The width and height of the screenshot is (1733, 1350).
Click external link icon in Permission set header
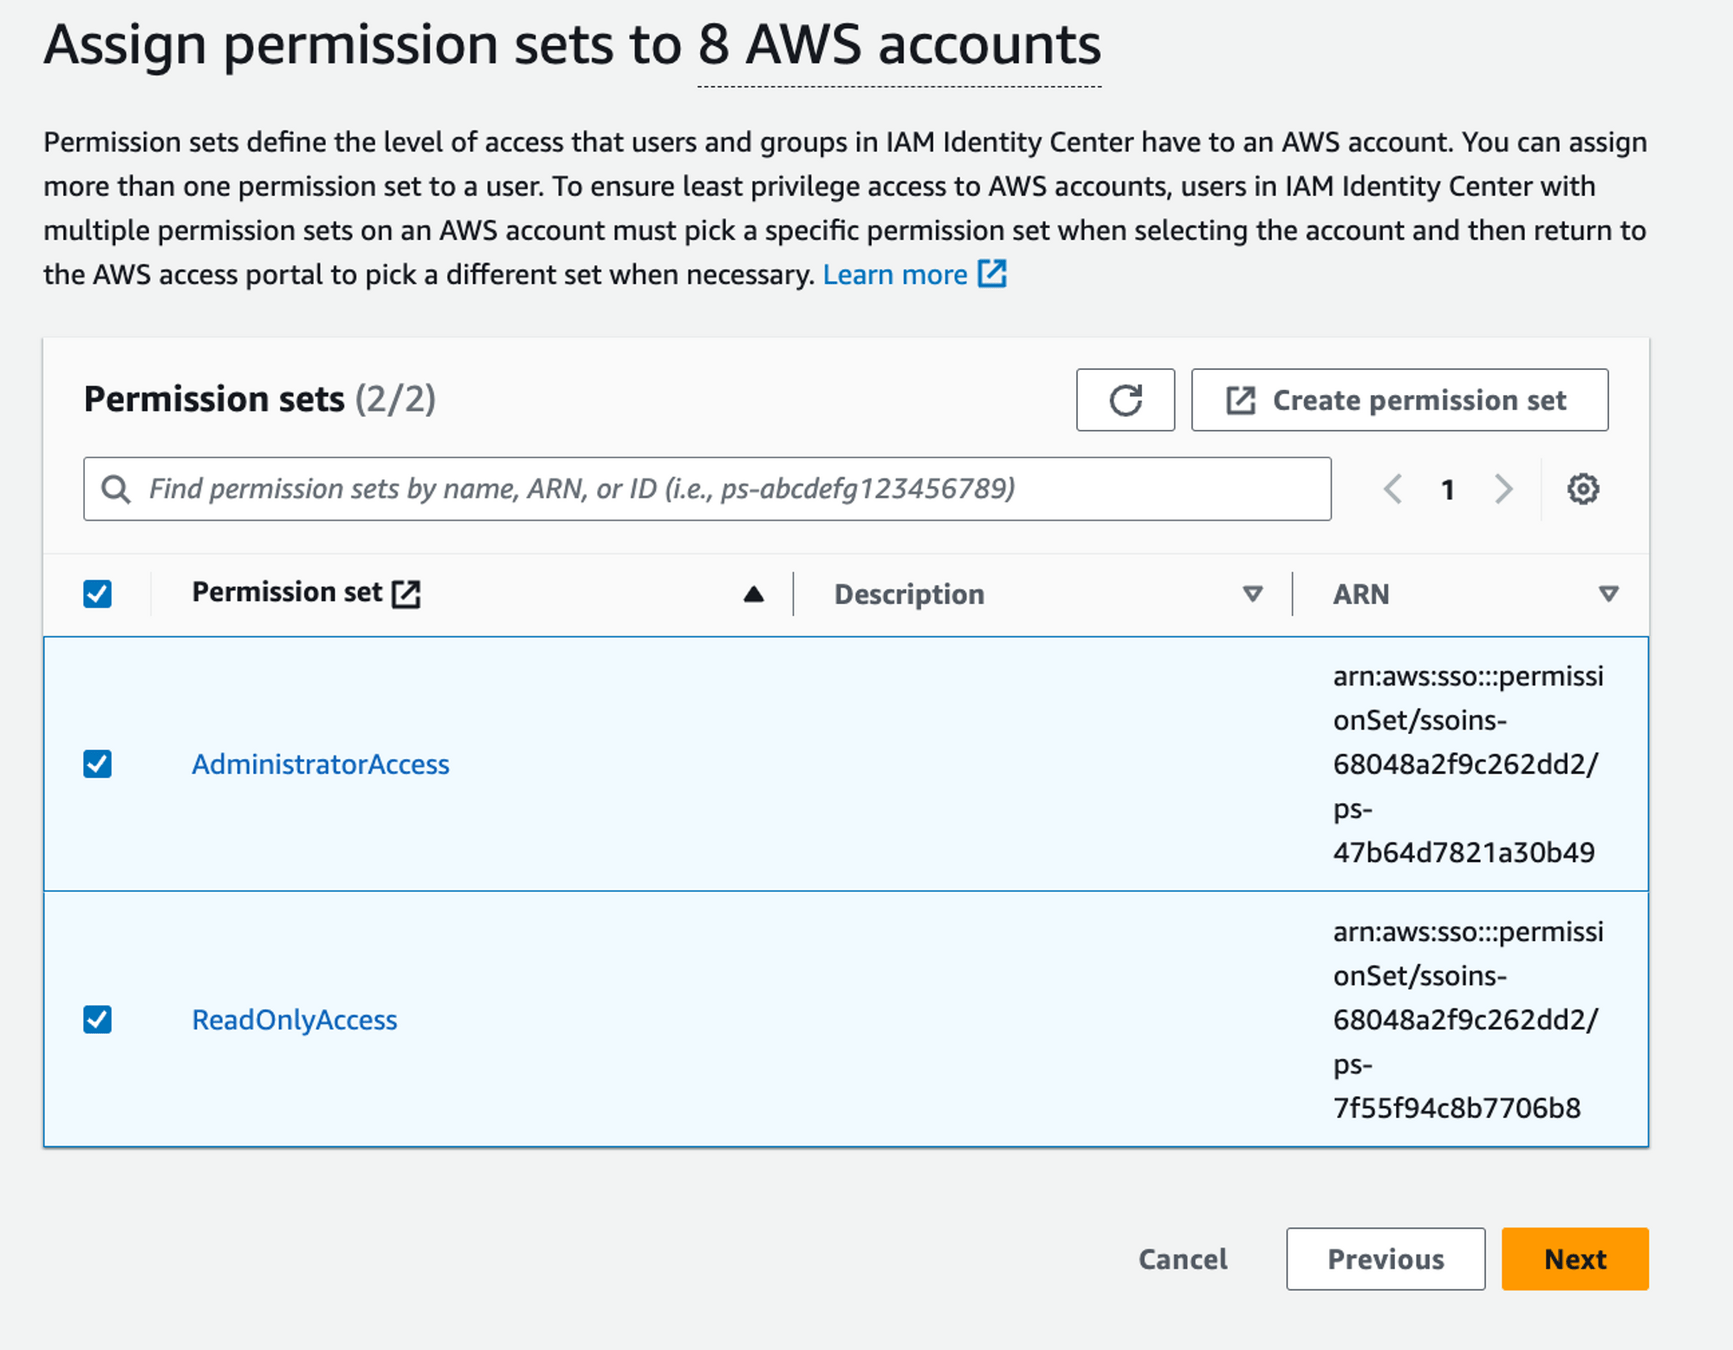coord(406,593)
